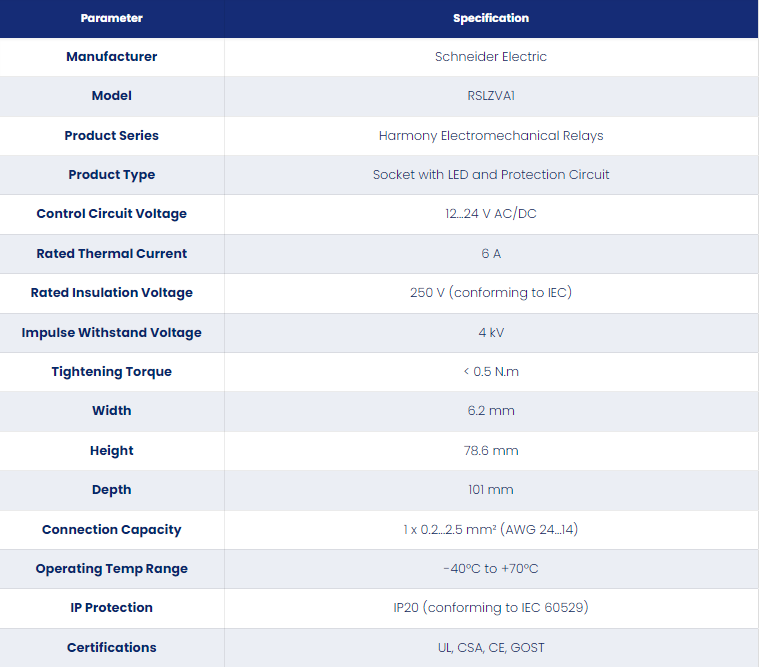Click the '12...24 V AC/DC' value
The width and height of the screenshot is (759, 667).
click(491, 214)
